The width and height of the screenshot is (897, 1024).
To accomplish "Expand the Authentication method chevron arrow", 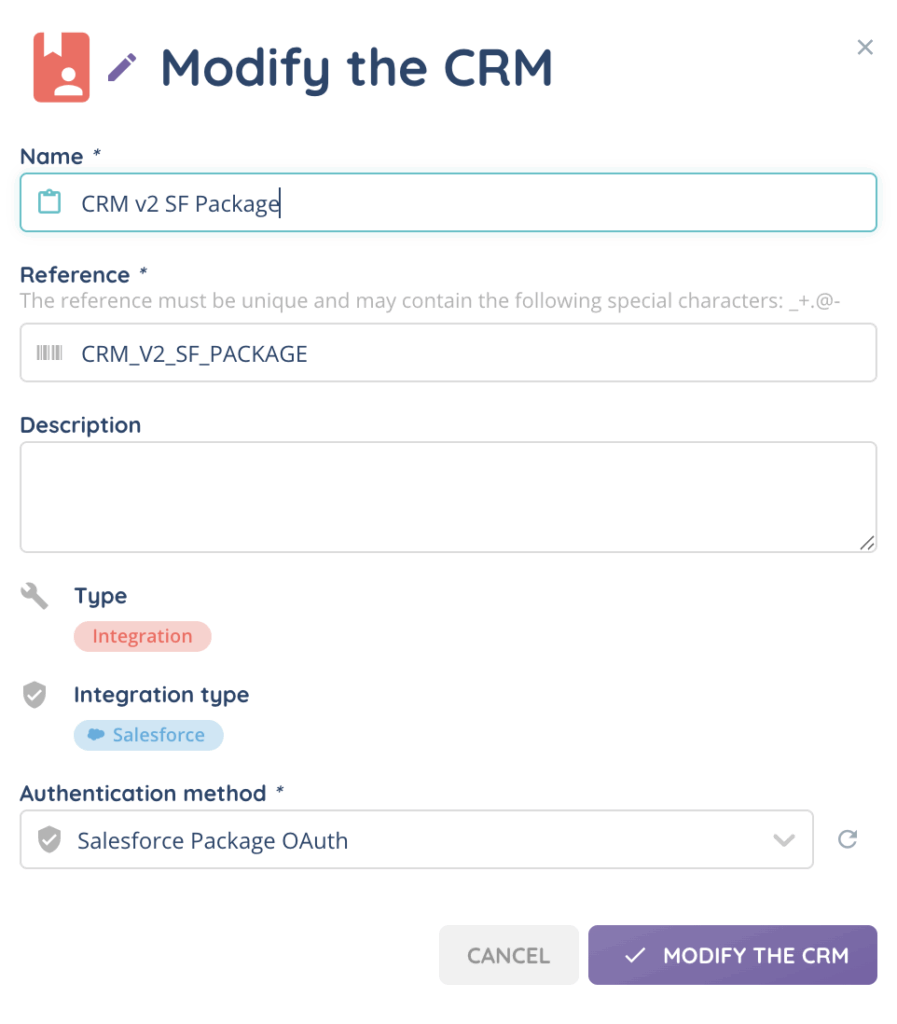I will pos(784,840).
